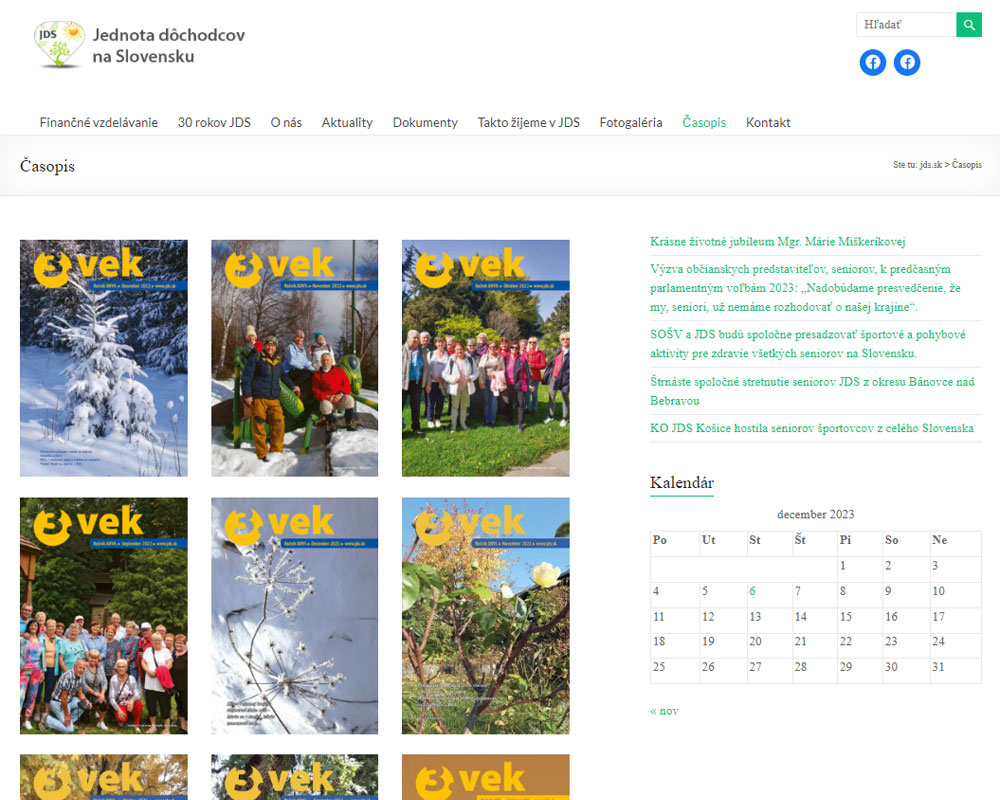Open the Krásne životné jubileum article link

(764, 241)
